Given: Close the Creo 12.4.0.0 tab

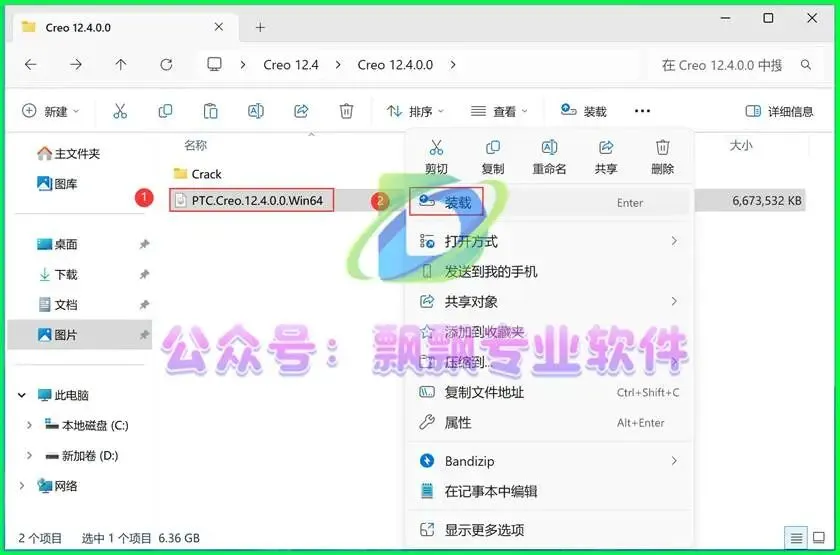Looking at the screenshot, I should tap(219, 27).
